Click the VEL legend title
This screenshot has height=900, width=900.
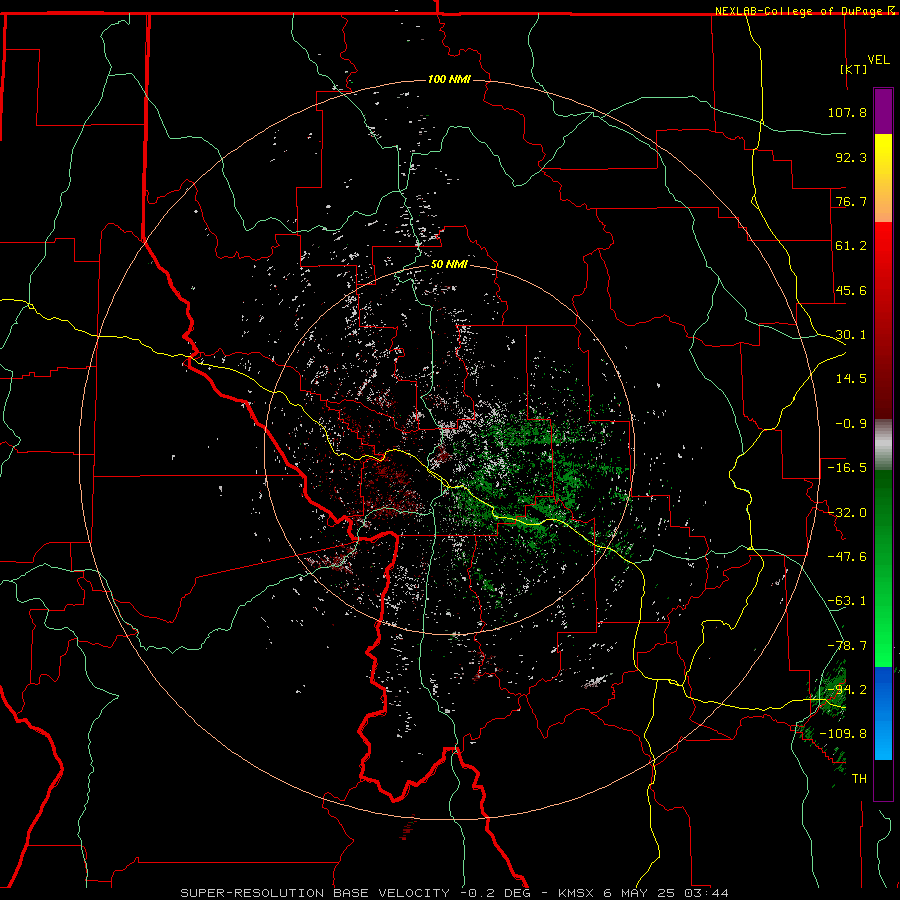click(x=878, y=60)
